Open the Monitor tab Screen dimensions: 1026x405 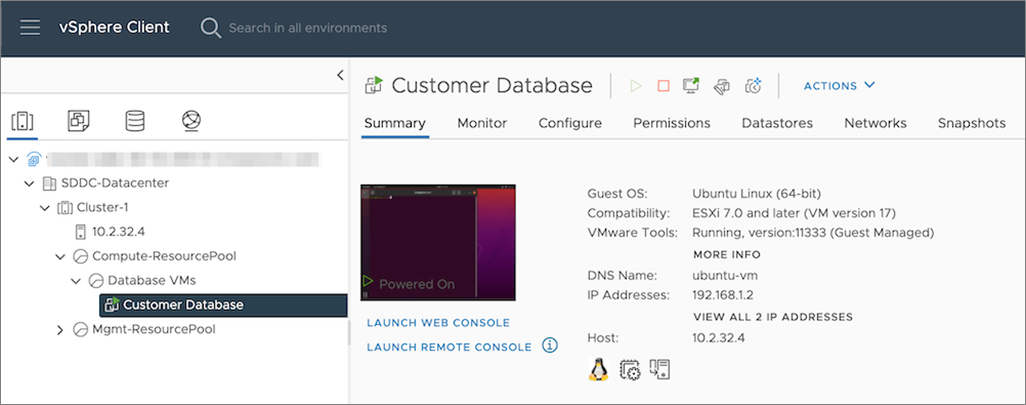coord(482,123)
